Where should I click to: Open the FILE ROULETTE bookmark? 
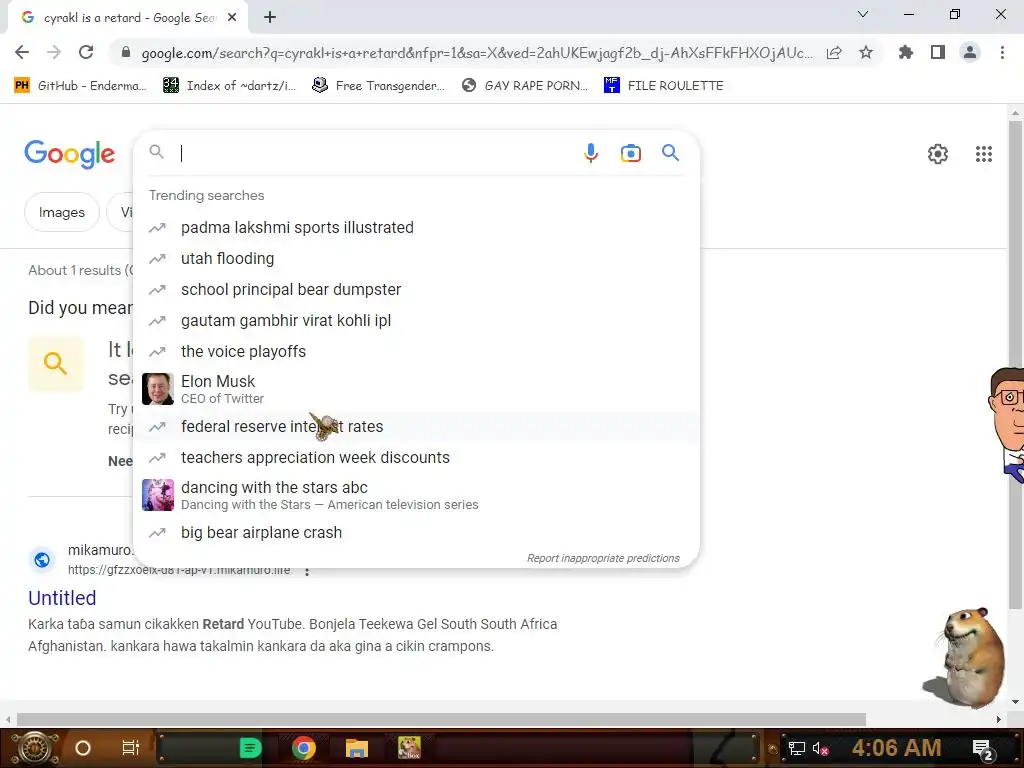[664, 86]
